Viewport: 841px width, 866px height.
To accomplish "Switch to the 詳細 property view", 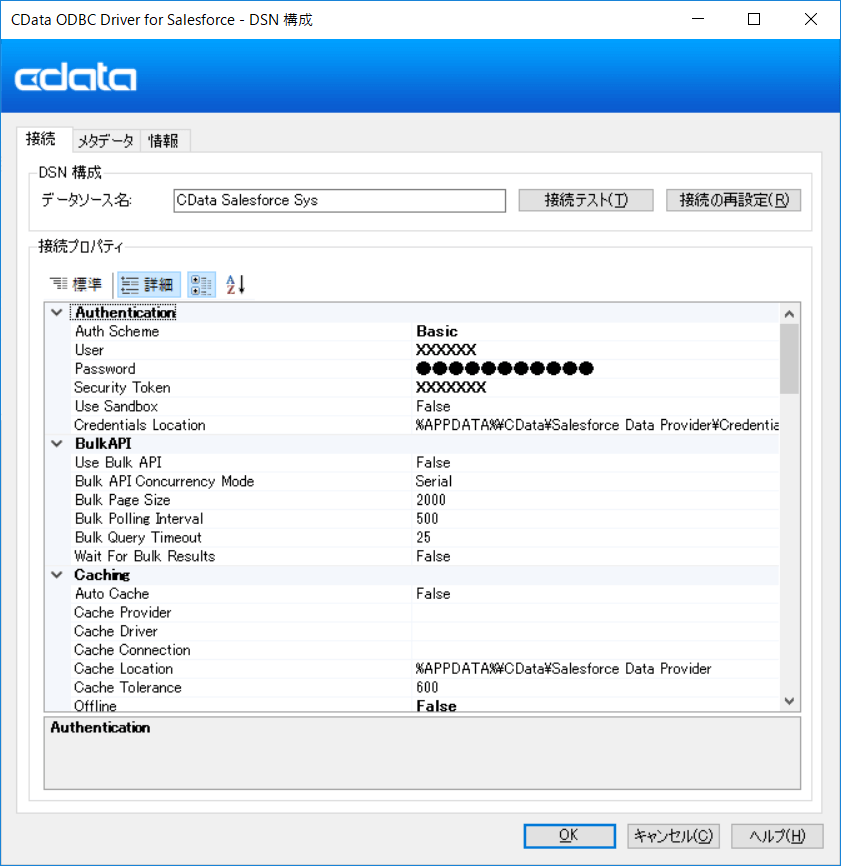I will [148, 284].
